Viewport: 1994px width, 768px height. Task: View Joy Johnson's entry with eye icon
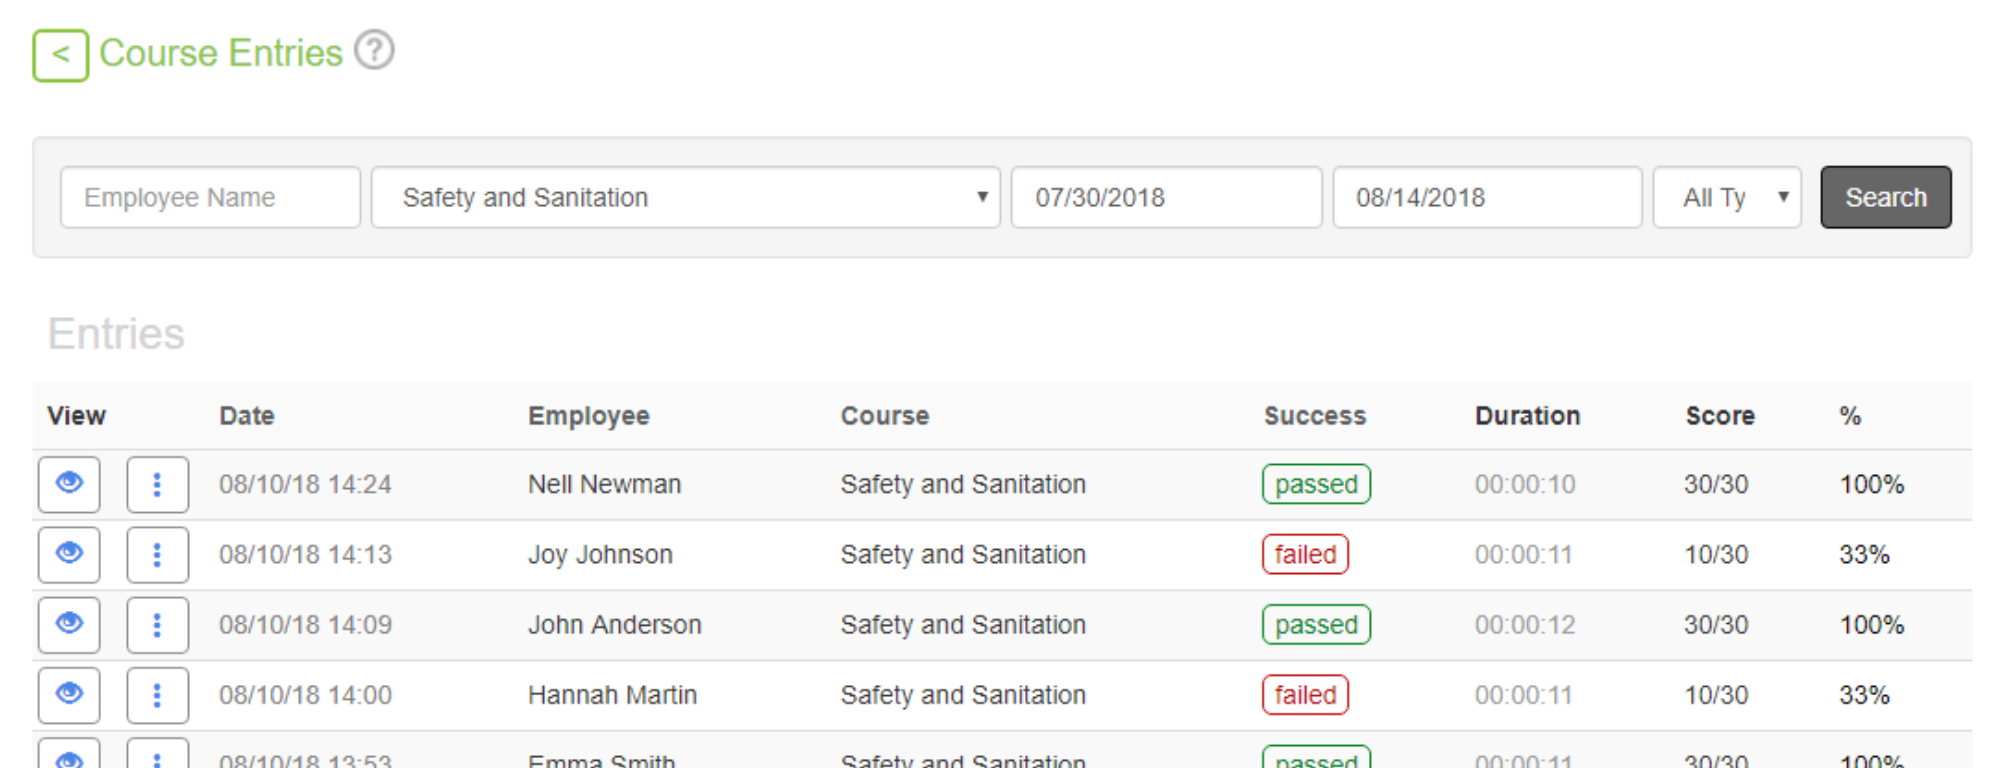[x=69, y=555]
